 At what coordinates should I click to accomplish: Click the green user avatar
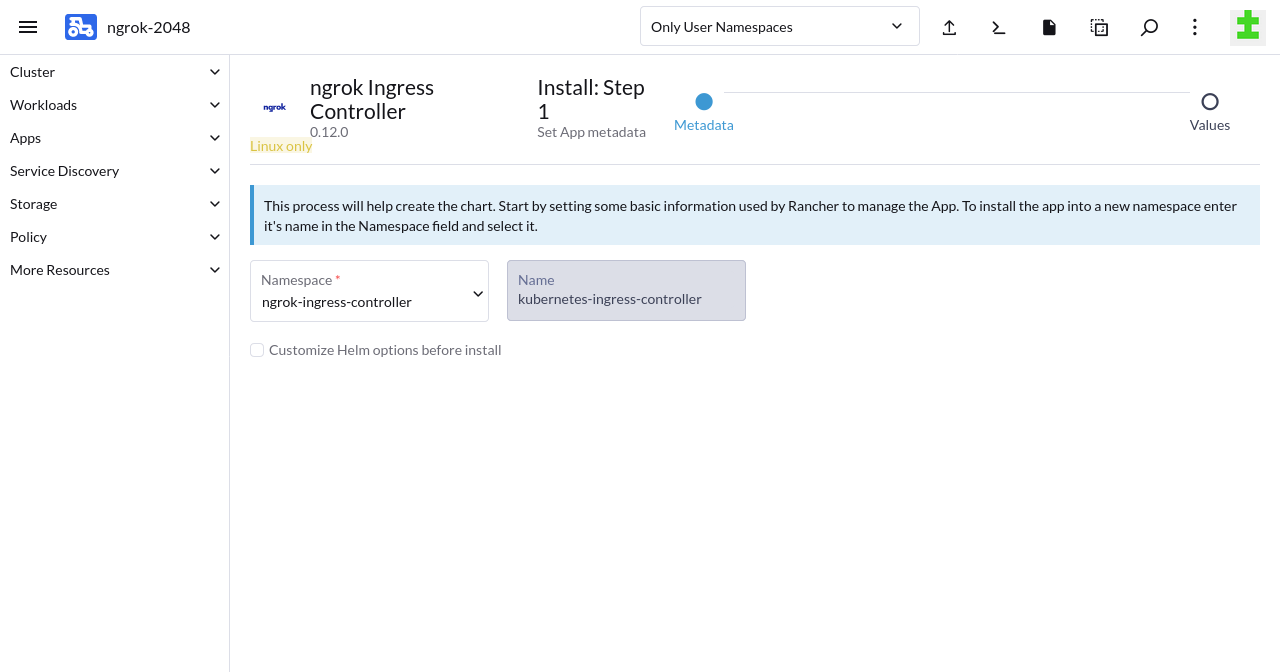1247,27
